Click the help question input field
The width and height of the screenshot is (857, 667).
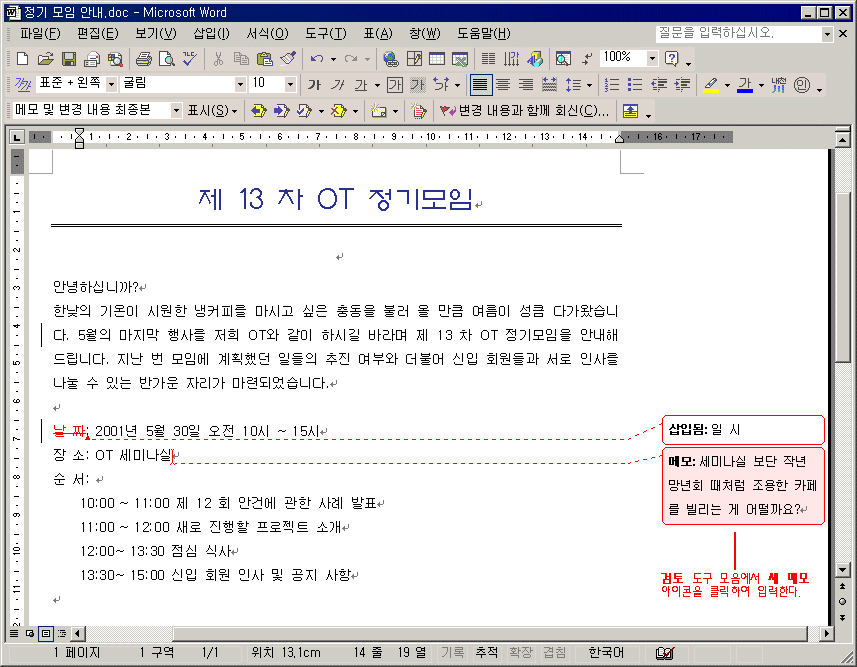pyautogui.click(x=737, y=33)
